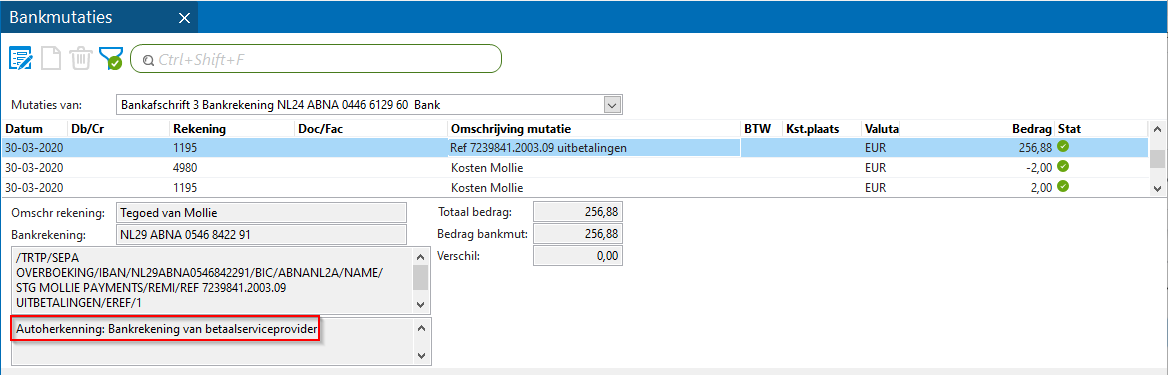Click the green status icon for 2,00 row
The image size is (1168, 375).
[x=1063, y=186]
